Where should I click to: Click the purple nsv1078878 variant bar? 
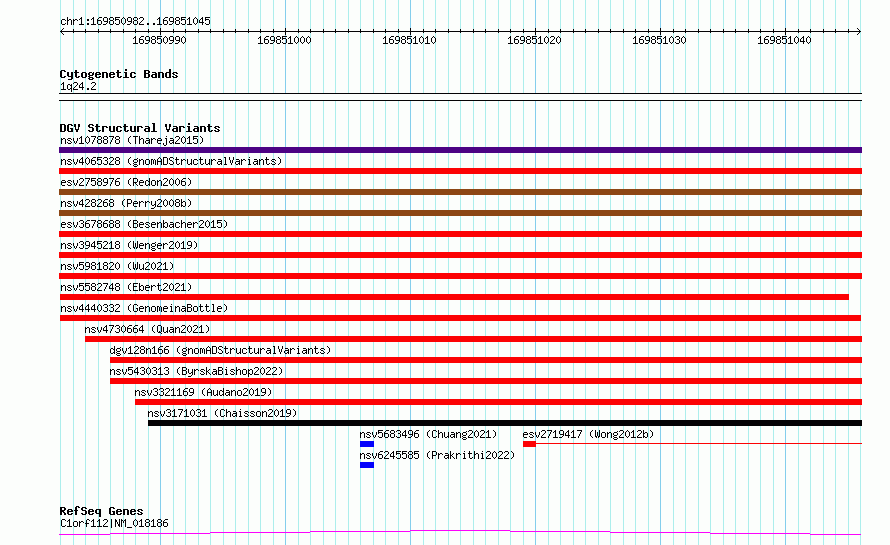coord(460,150)
